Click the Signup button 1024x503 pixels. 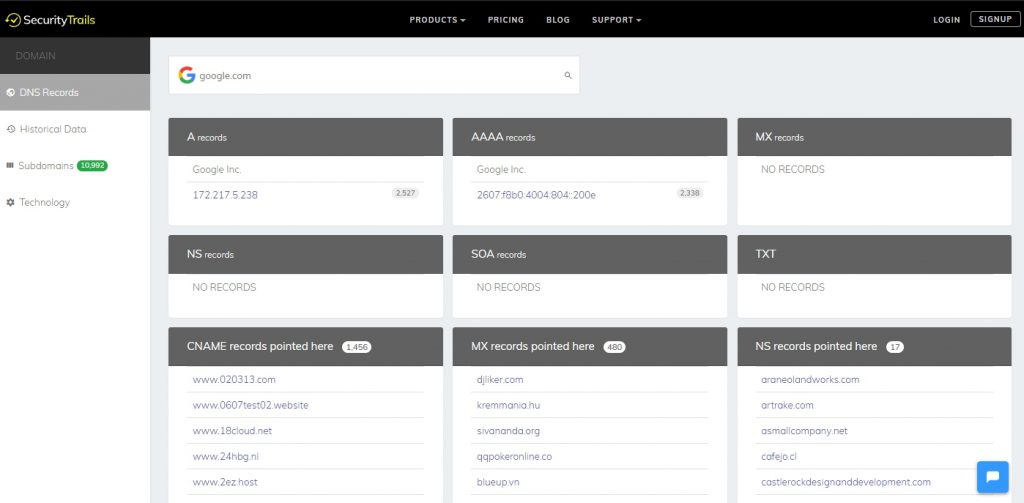coord(995,19)
